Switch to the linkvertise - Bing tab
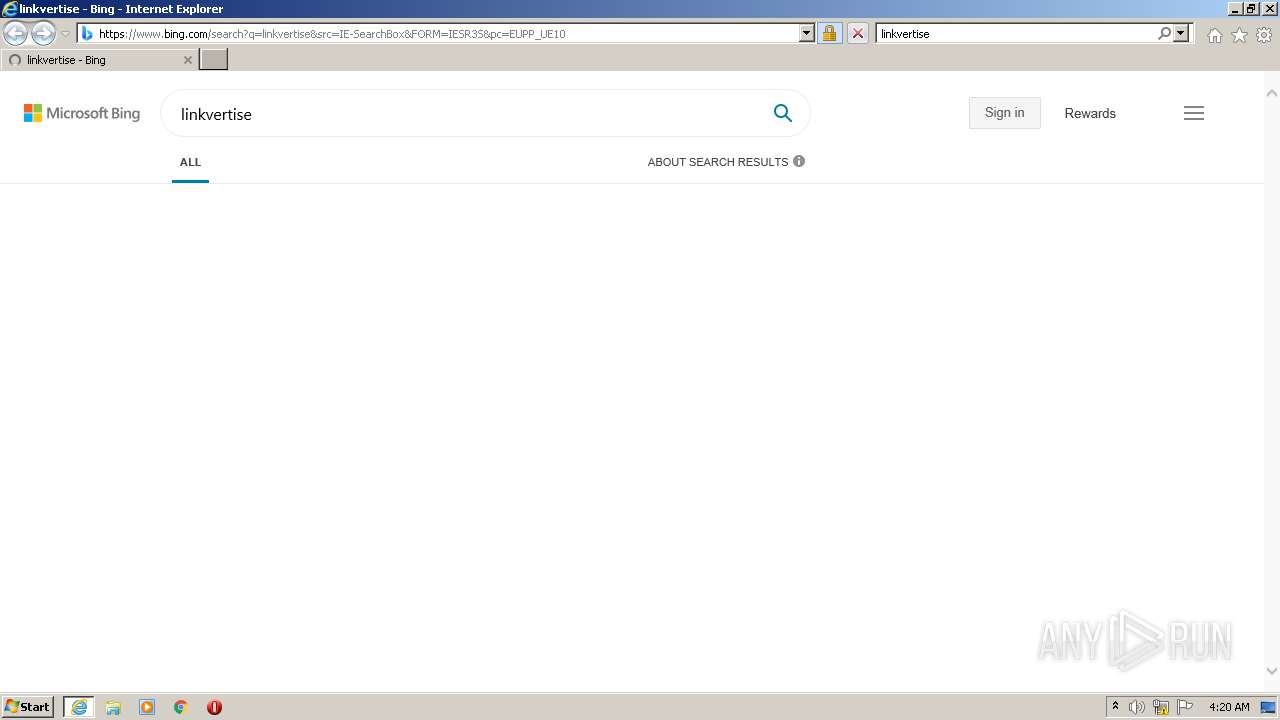 coord(99,60)
